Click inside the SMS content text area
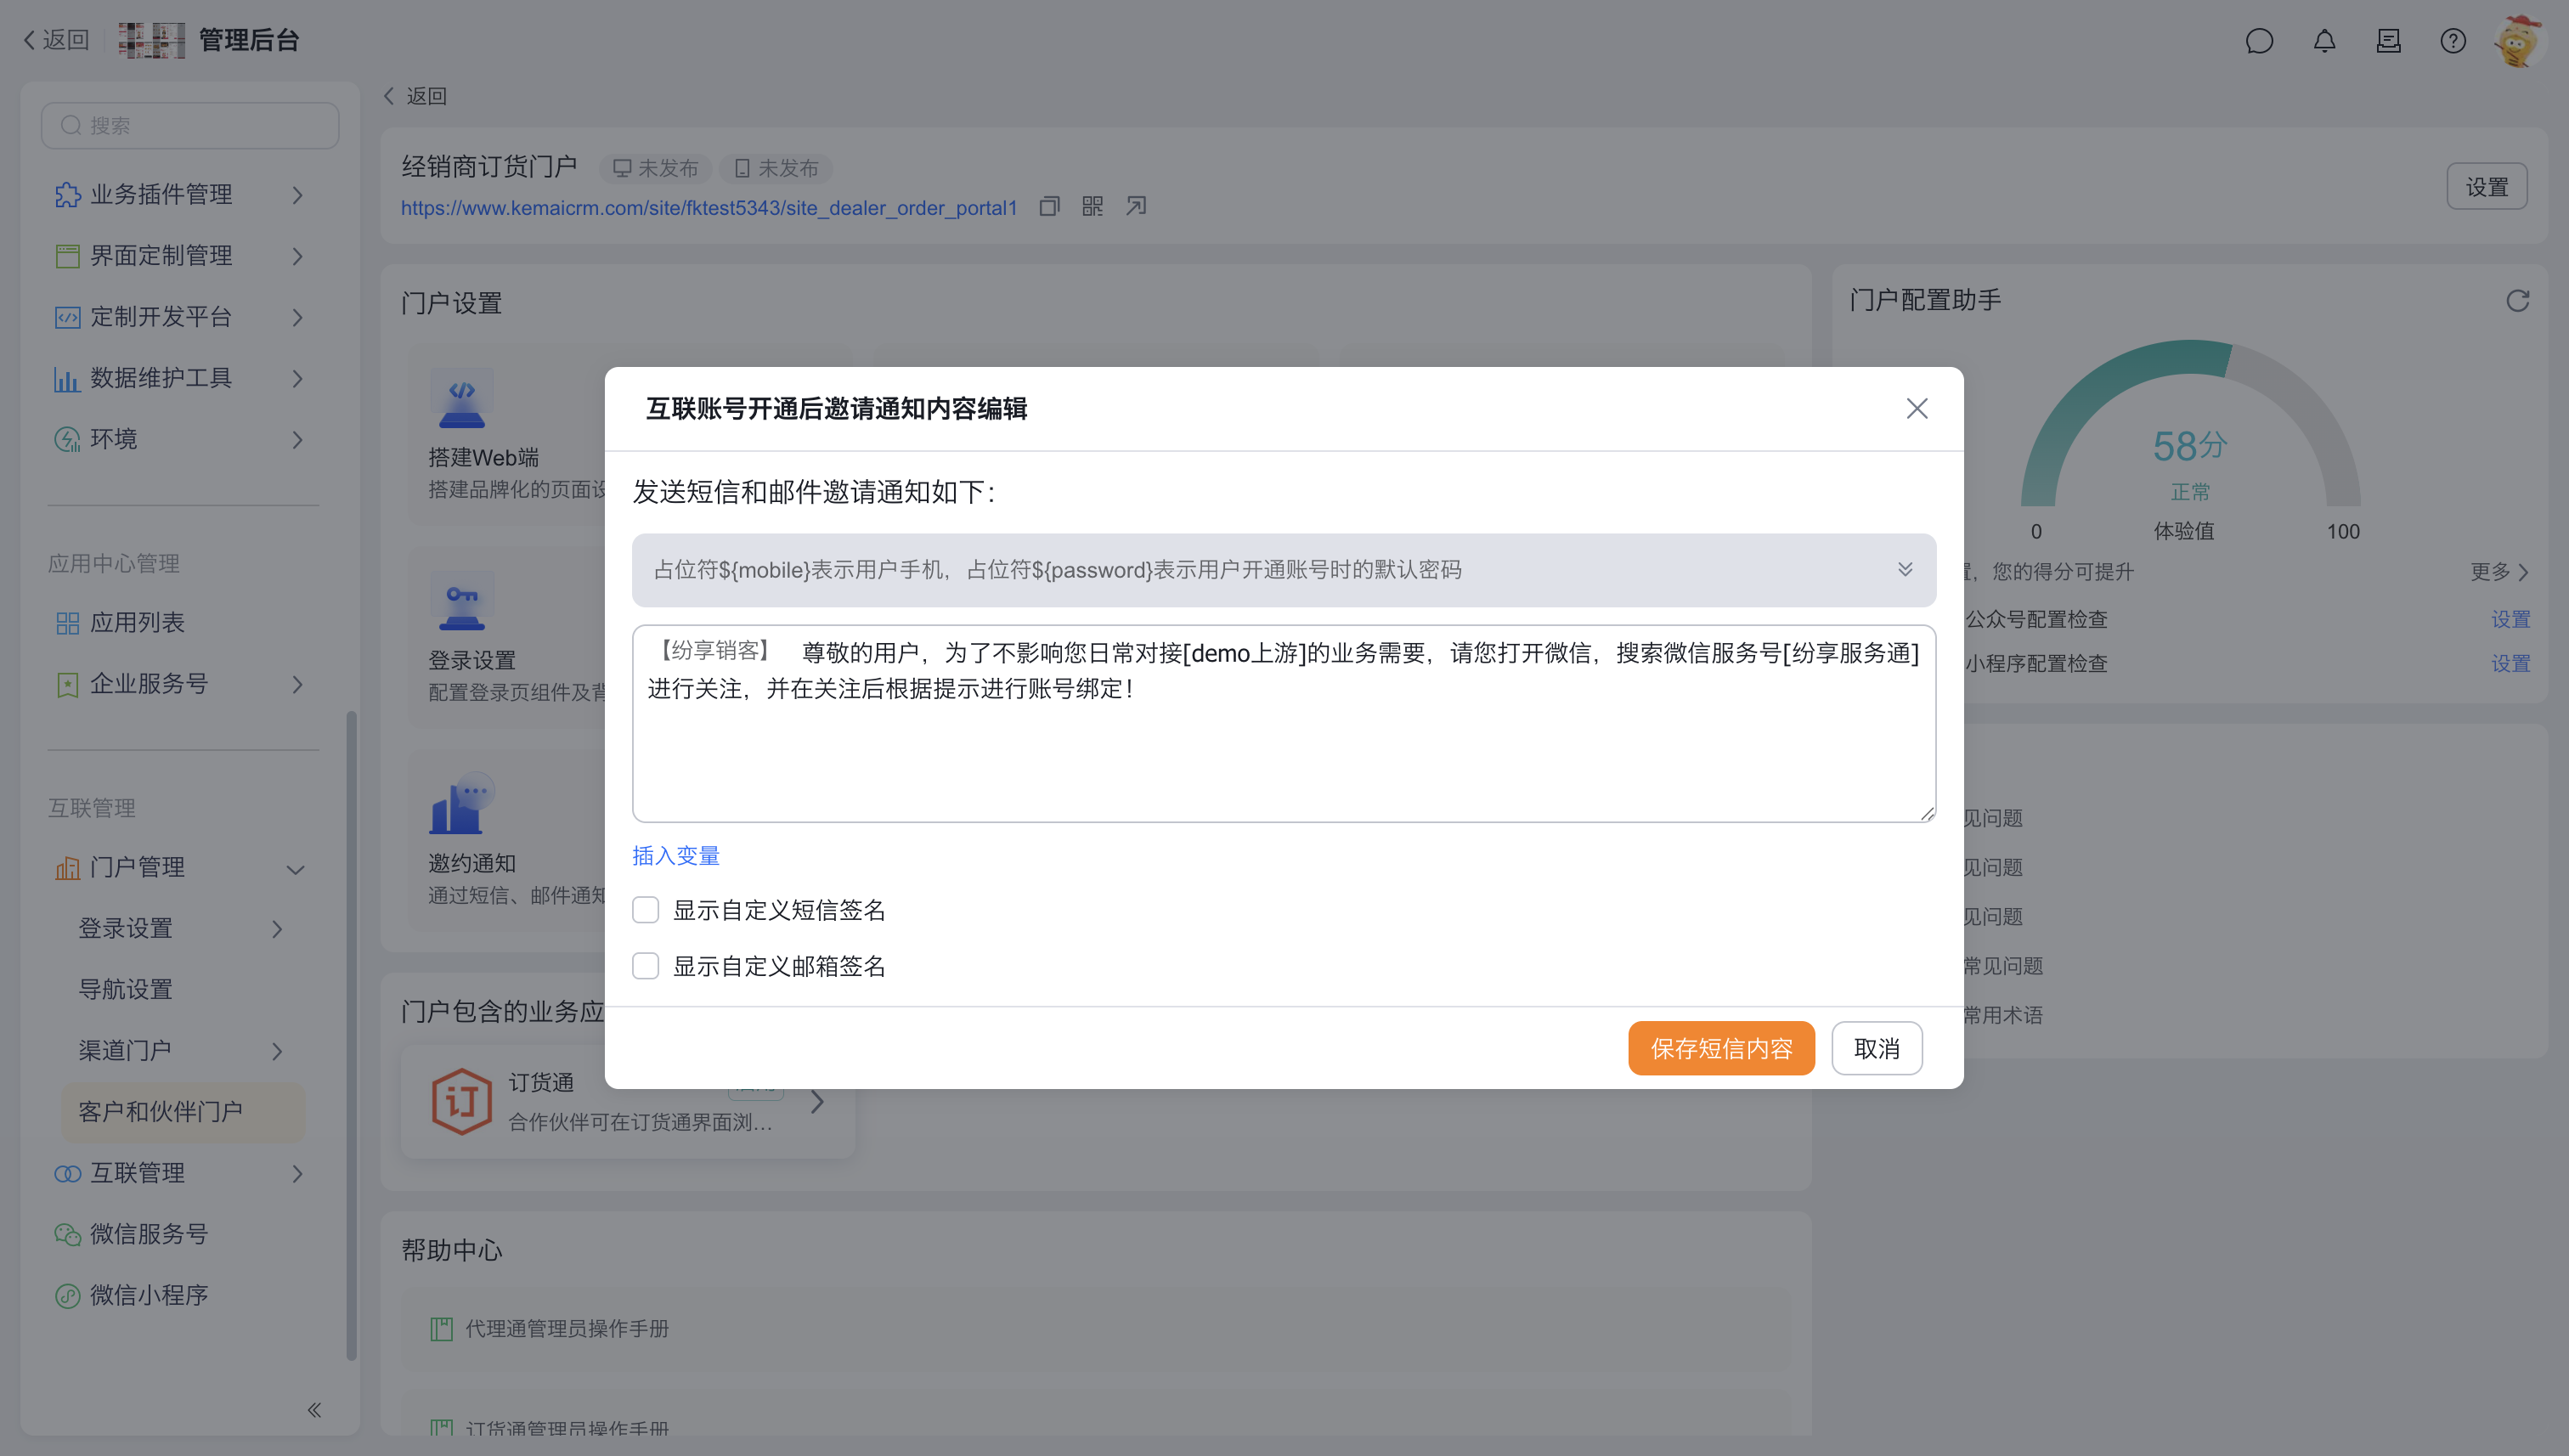 (1283, 750)
